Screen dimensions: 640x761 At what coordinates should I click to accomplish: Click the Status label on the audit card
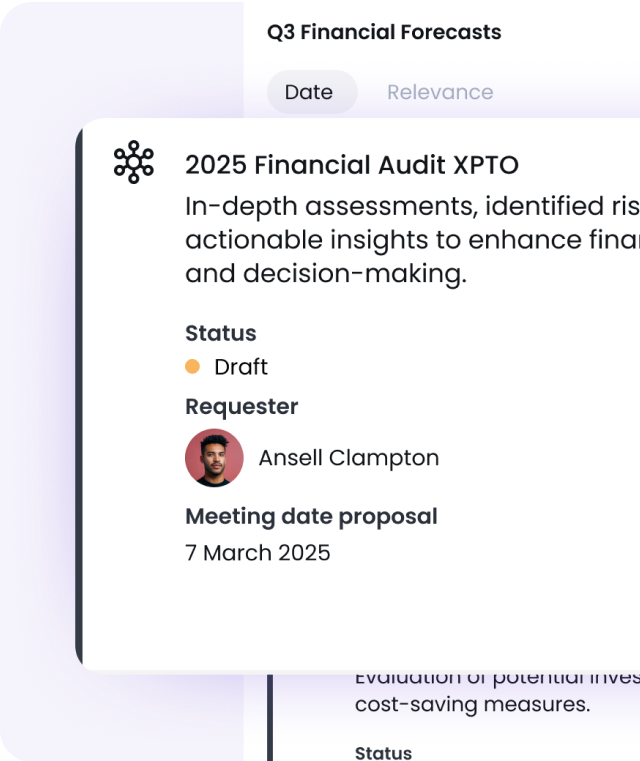pyautogui.click(x=221, y=333)
